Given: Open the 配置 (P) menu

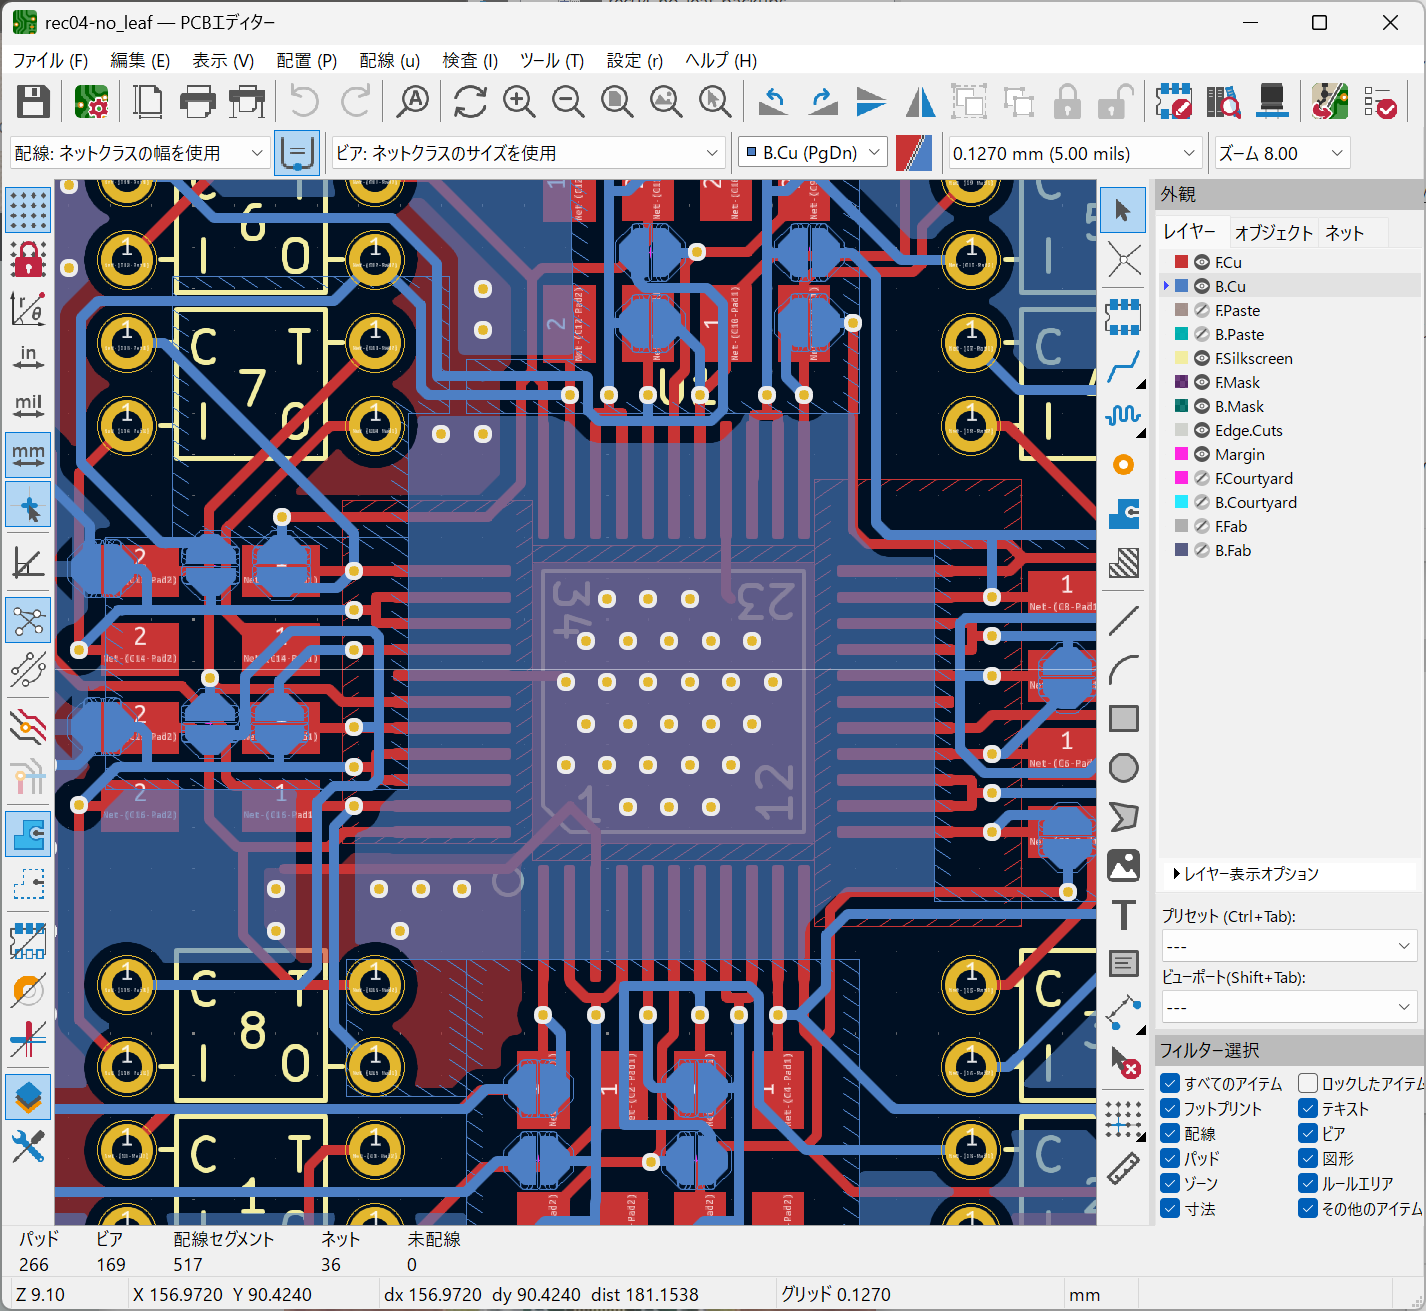Looking at the screenshot, I should (x=307, y=60).
